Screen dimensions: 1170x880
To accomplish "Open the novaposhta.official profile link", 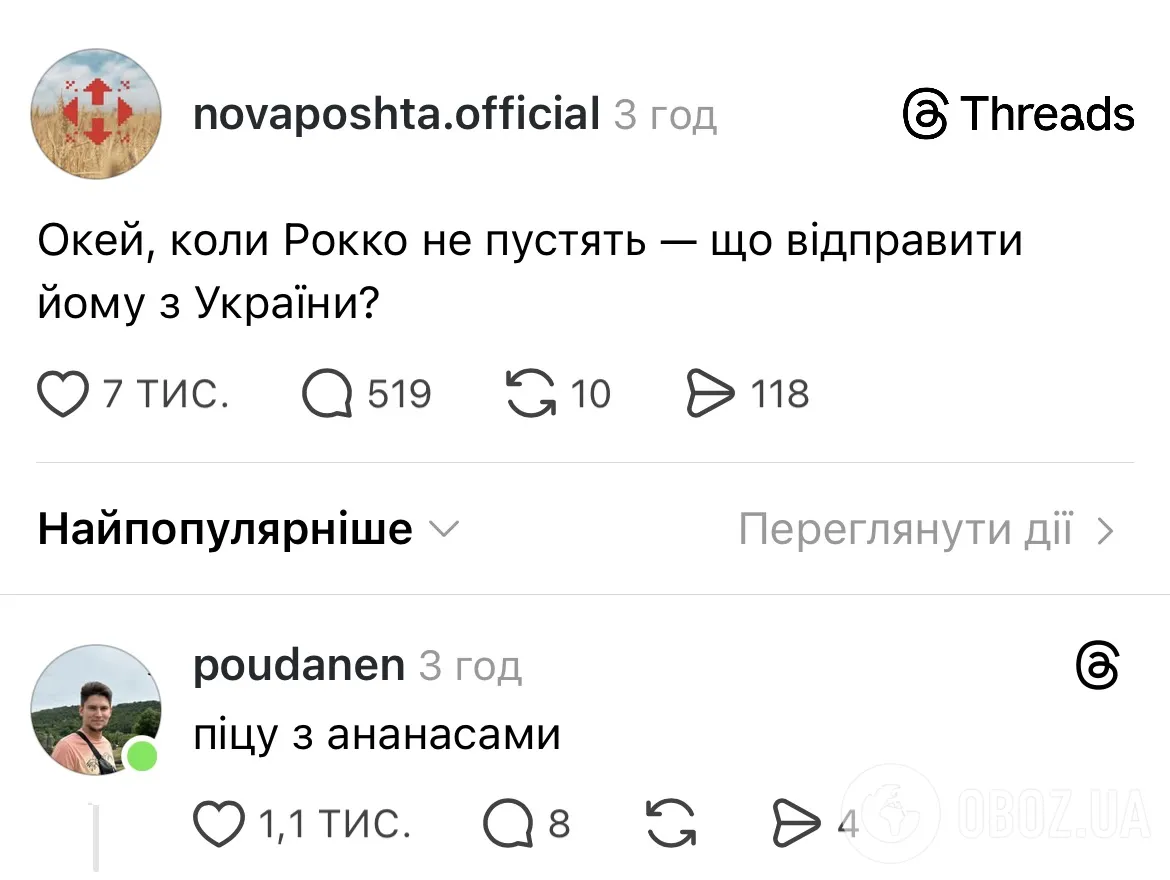I will click(x=394, y=113).
